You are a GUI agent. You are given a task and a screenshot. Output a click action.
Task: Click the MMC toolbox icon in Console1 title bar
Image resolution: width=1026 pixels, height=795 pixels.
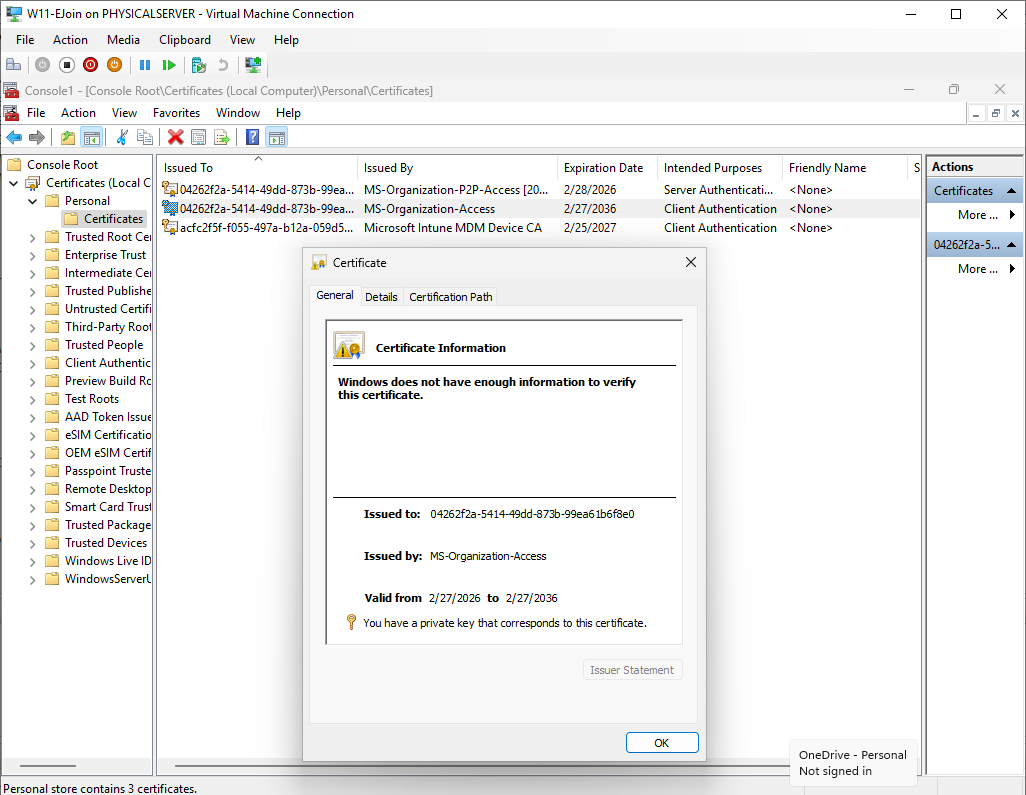(x=11, y=90)
